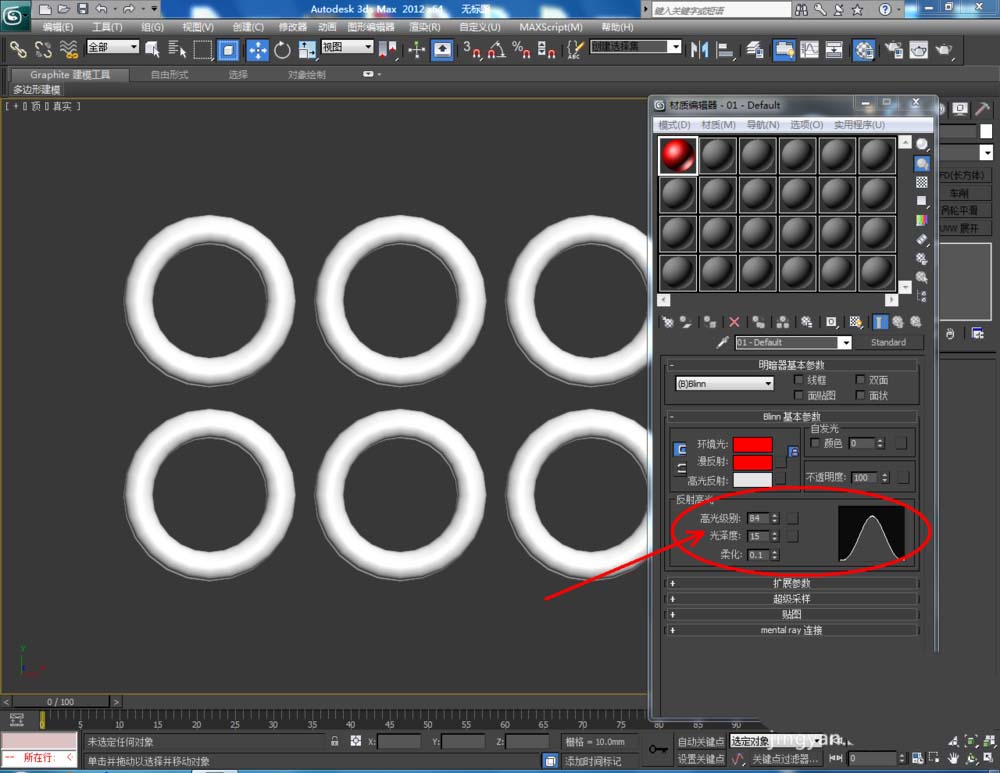The width and height of the screenshot is (1000, 773).
Task: Open Select by Name tool
Action: pyautogui.click(x=177, y=49)
